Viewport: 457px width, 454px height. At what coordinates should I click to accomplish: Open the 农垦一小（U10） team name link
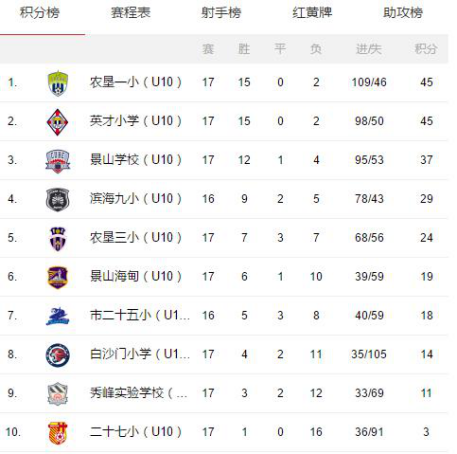pos(135,82)
